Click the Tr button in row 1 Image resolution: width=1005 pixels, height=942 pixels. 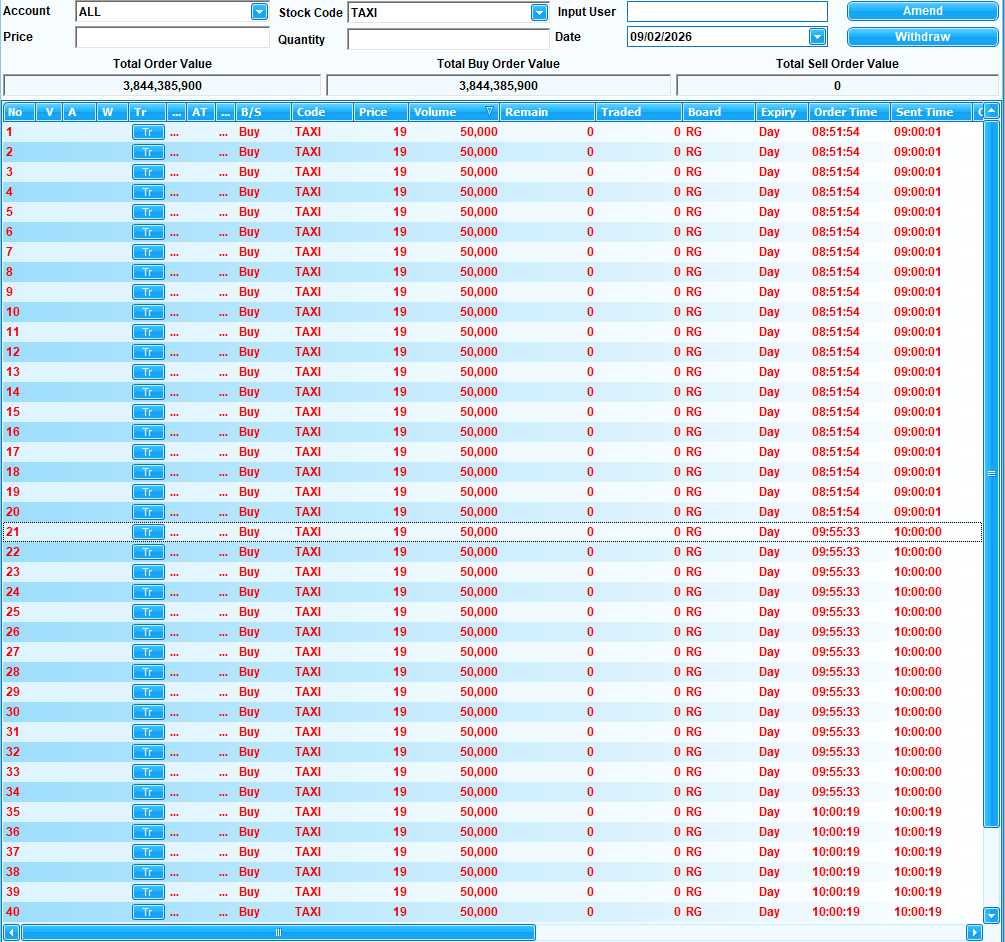[147, 132]
